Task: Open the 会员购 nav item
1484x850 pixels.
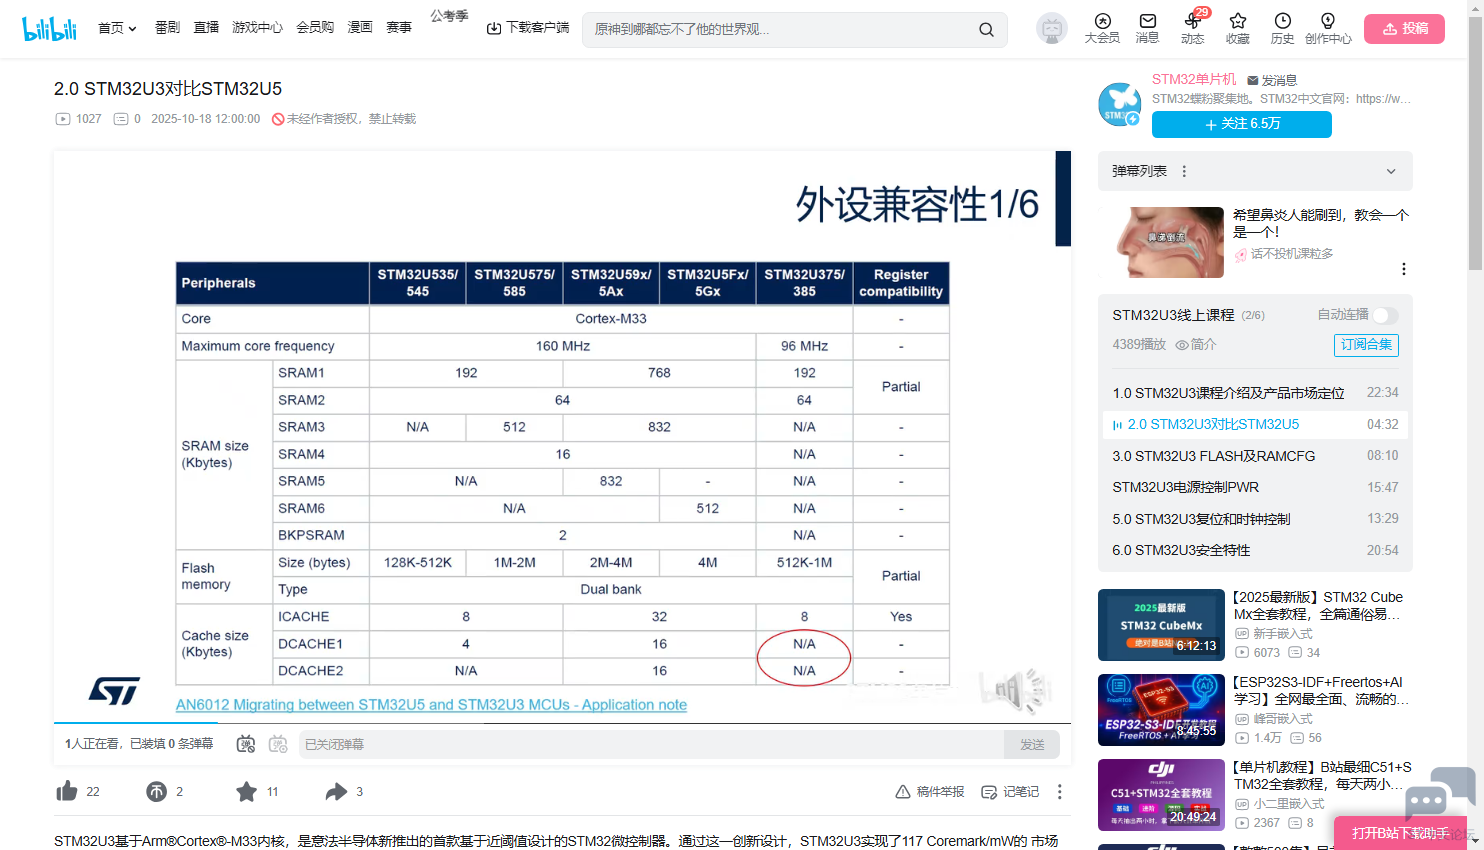Action: 315,28
